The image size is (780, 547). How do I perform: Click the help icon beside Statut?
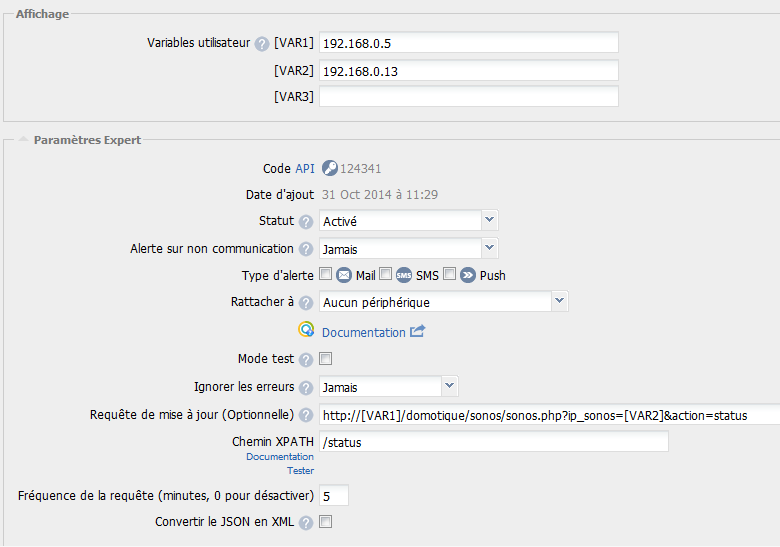[306, 221]
